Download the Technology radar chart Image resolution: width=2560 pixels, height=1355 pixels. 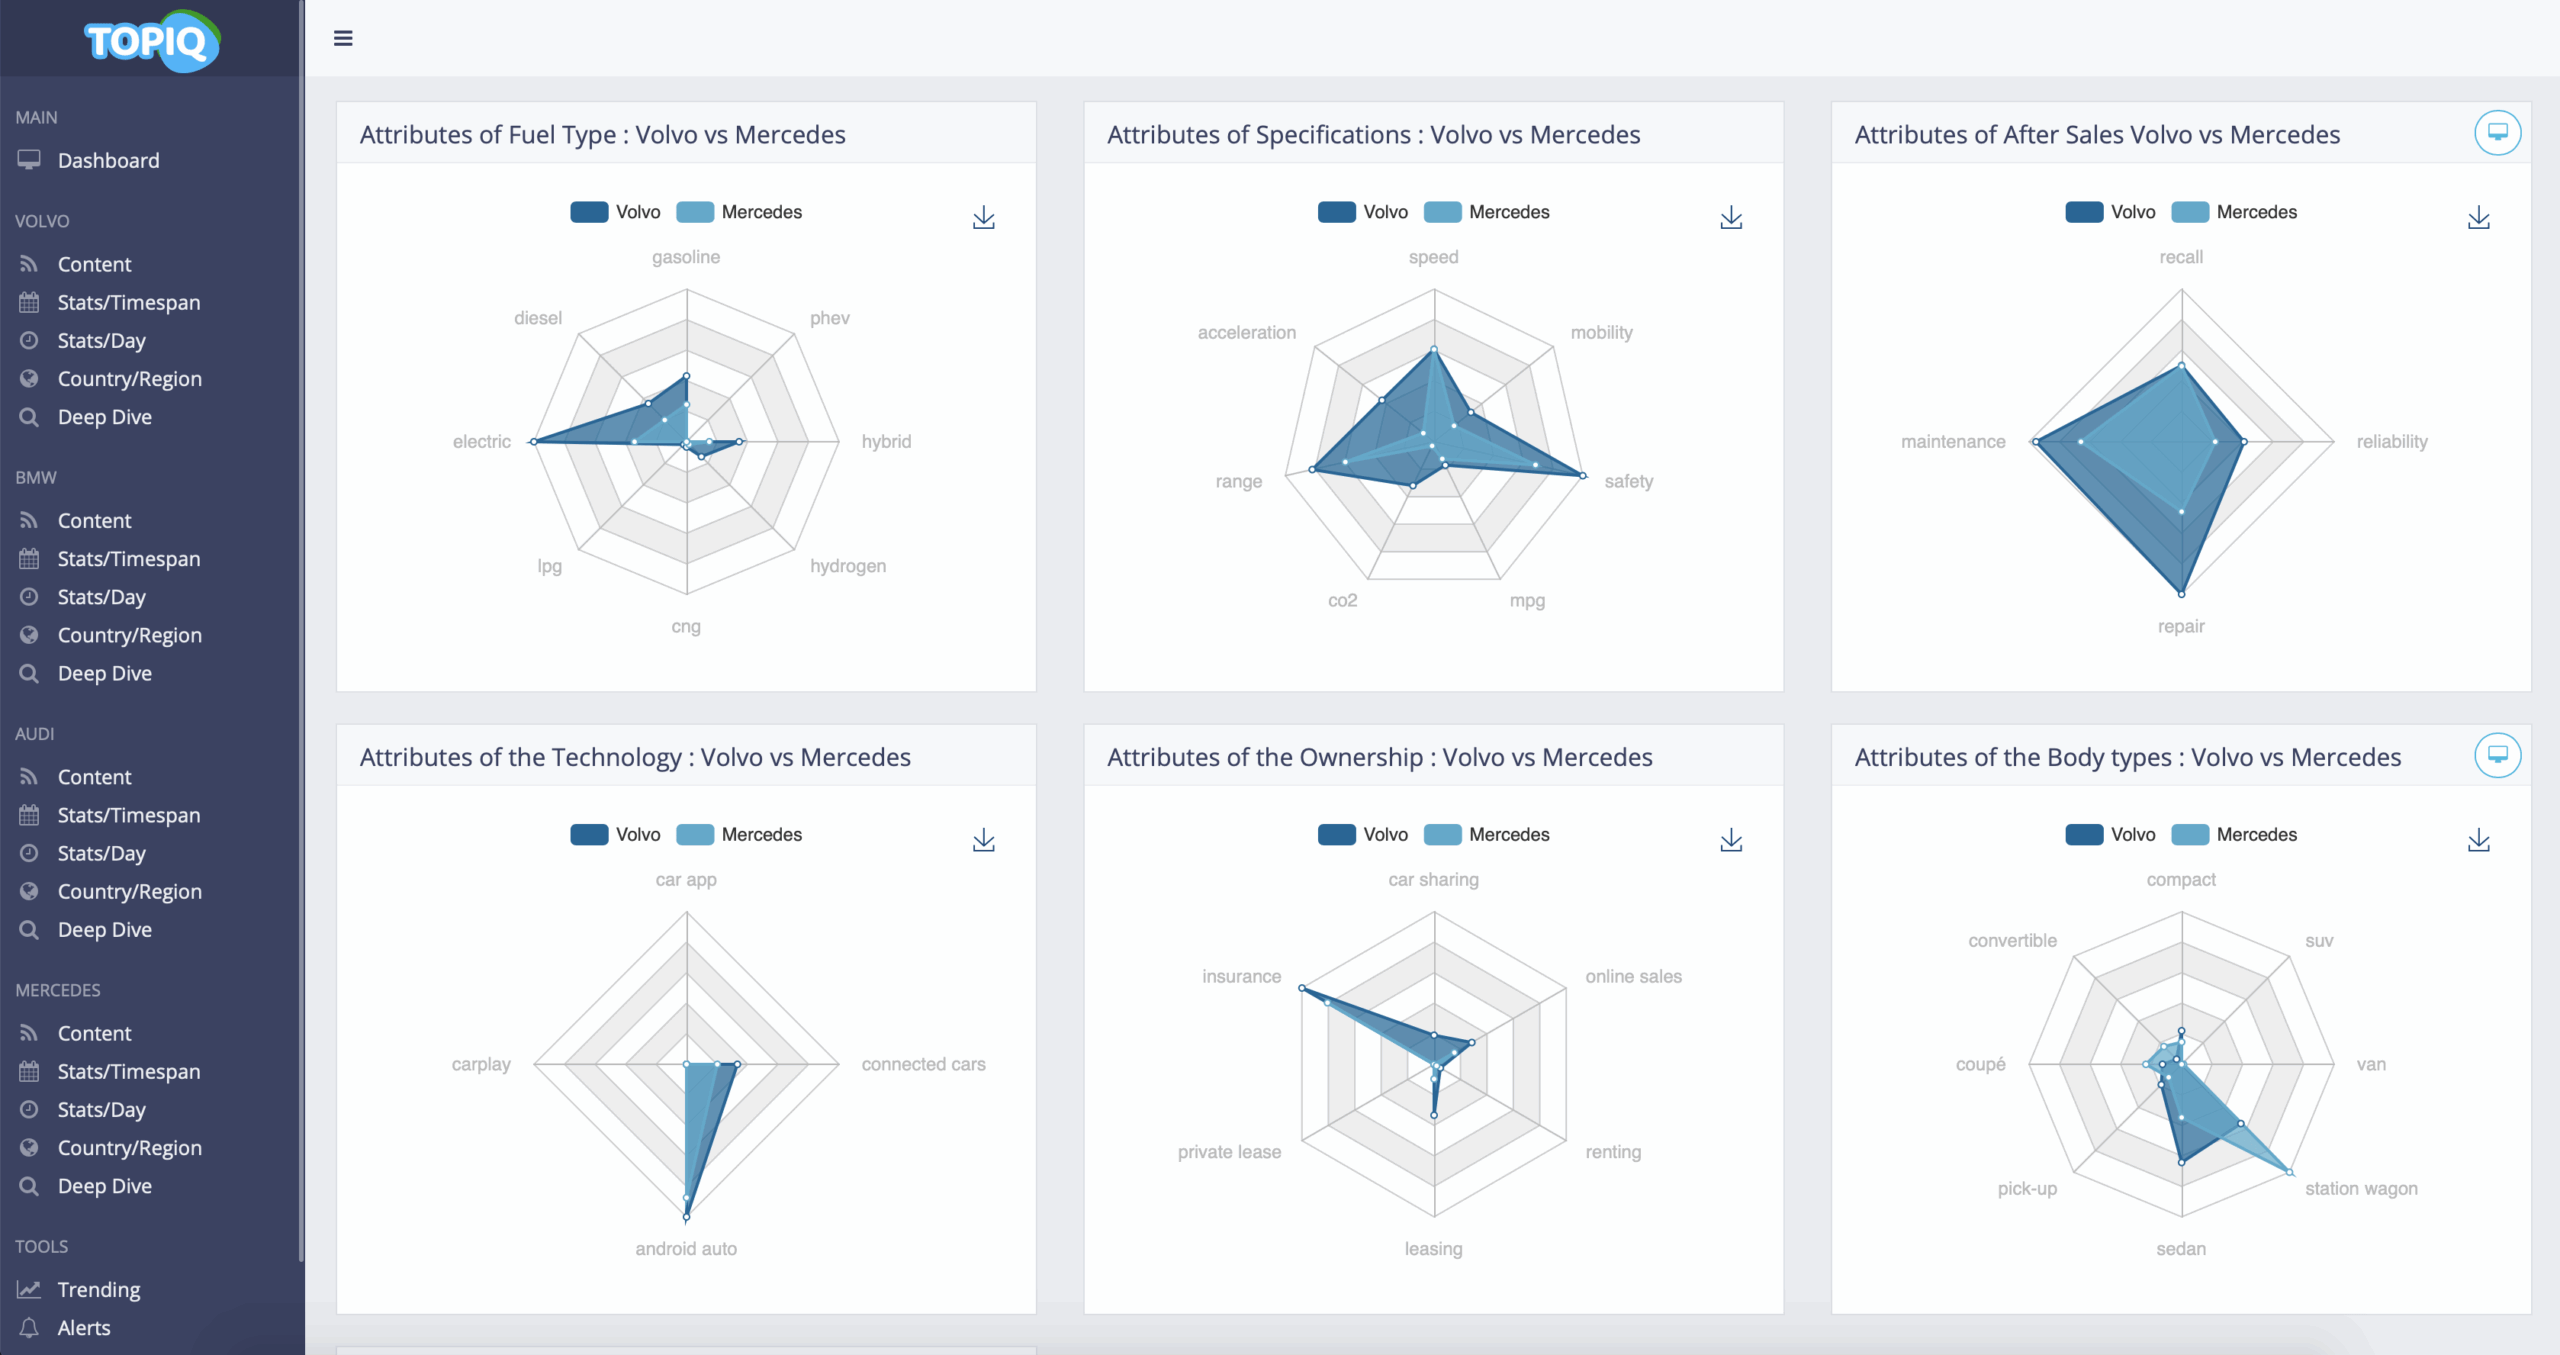[984, 841]
